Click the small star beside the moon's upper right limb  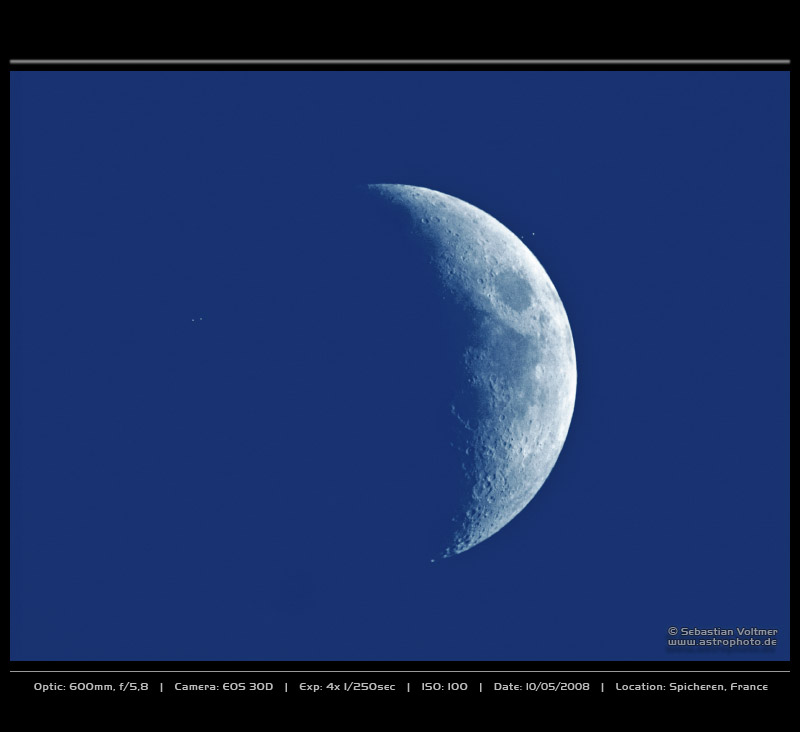[x=532, y=235]
